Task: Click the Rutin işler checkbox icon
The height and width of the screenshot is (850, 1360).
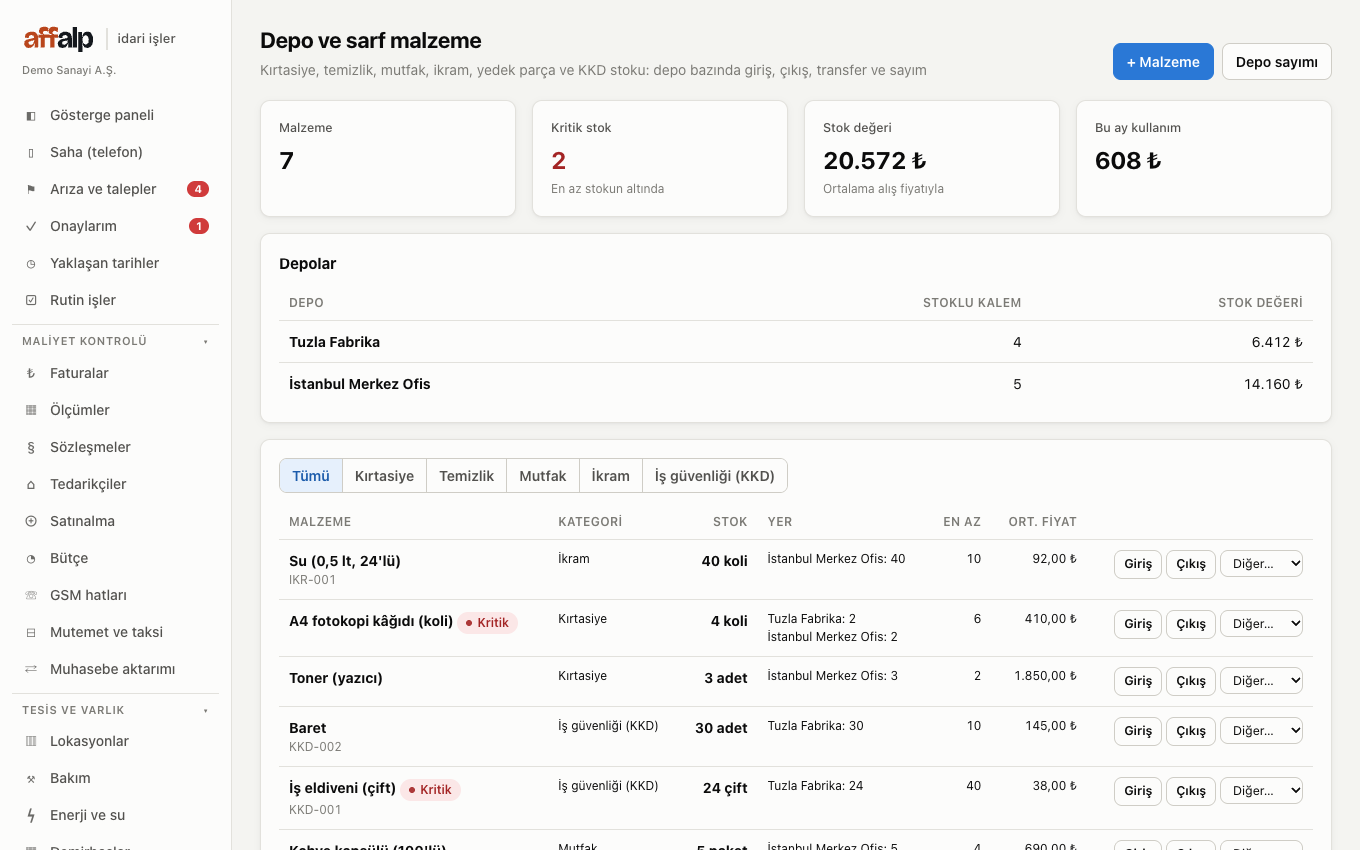Action: pos(31,301)
